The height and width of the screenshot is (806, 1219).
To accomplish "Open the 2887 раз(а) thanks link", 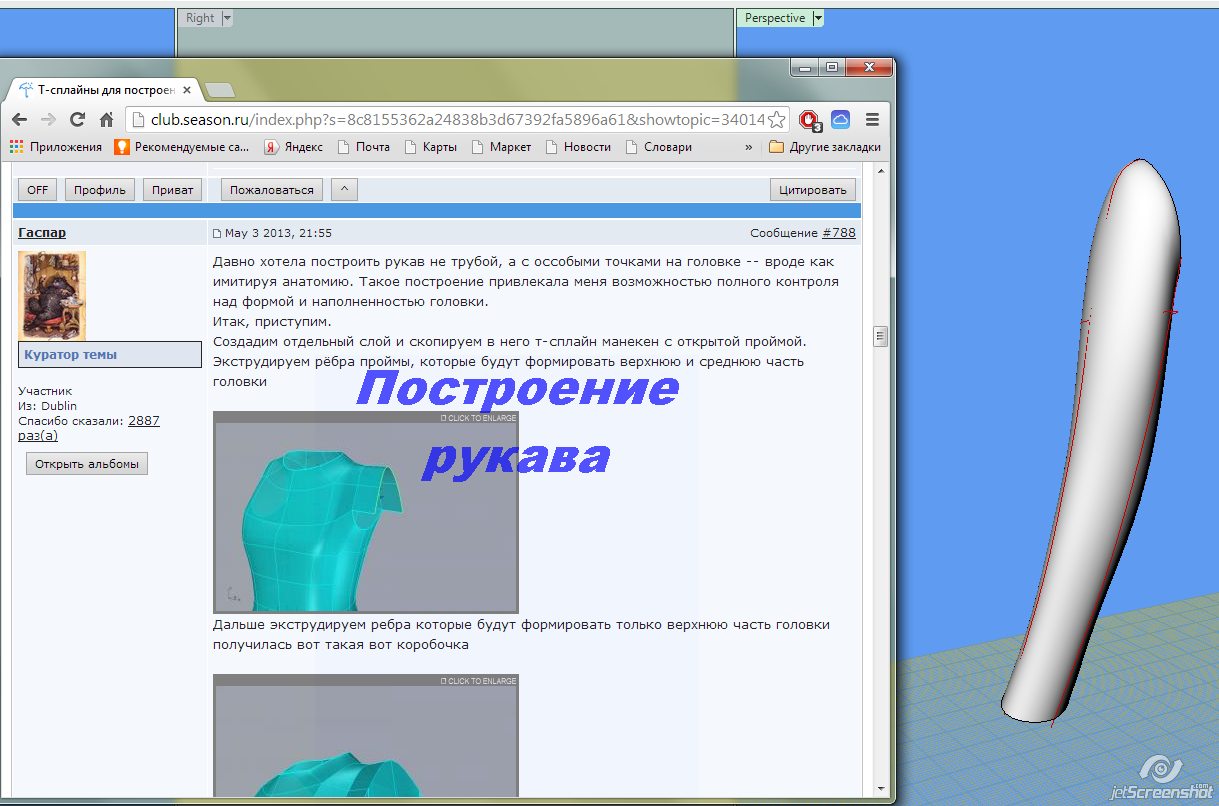I will (143, 421).
